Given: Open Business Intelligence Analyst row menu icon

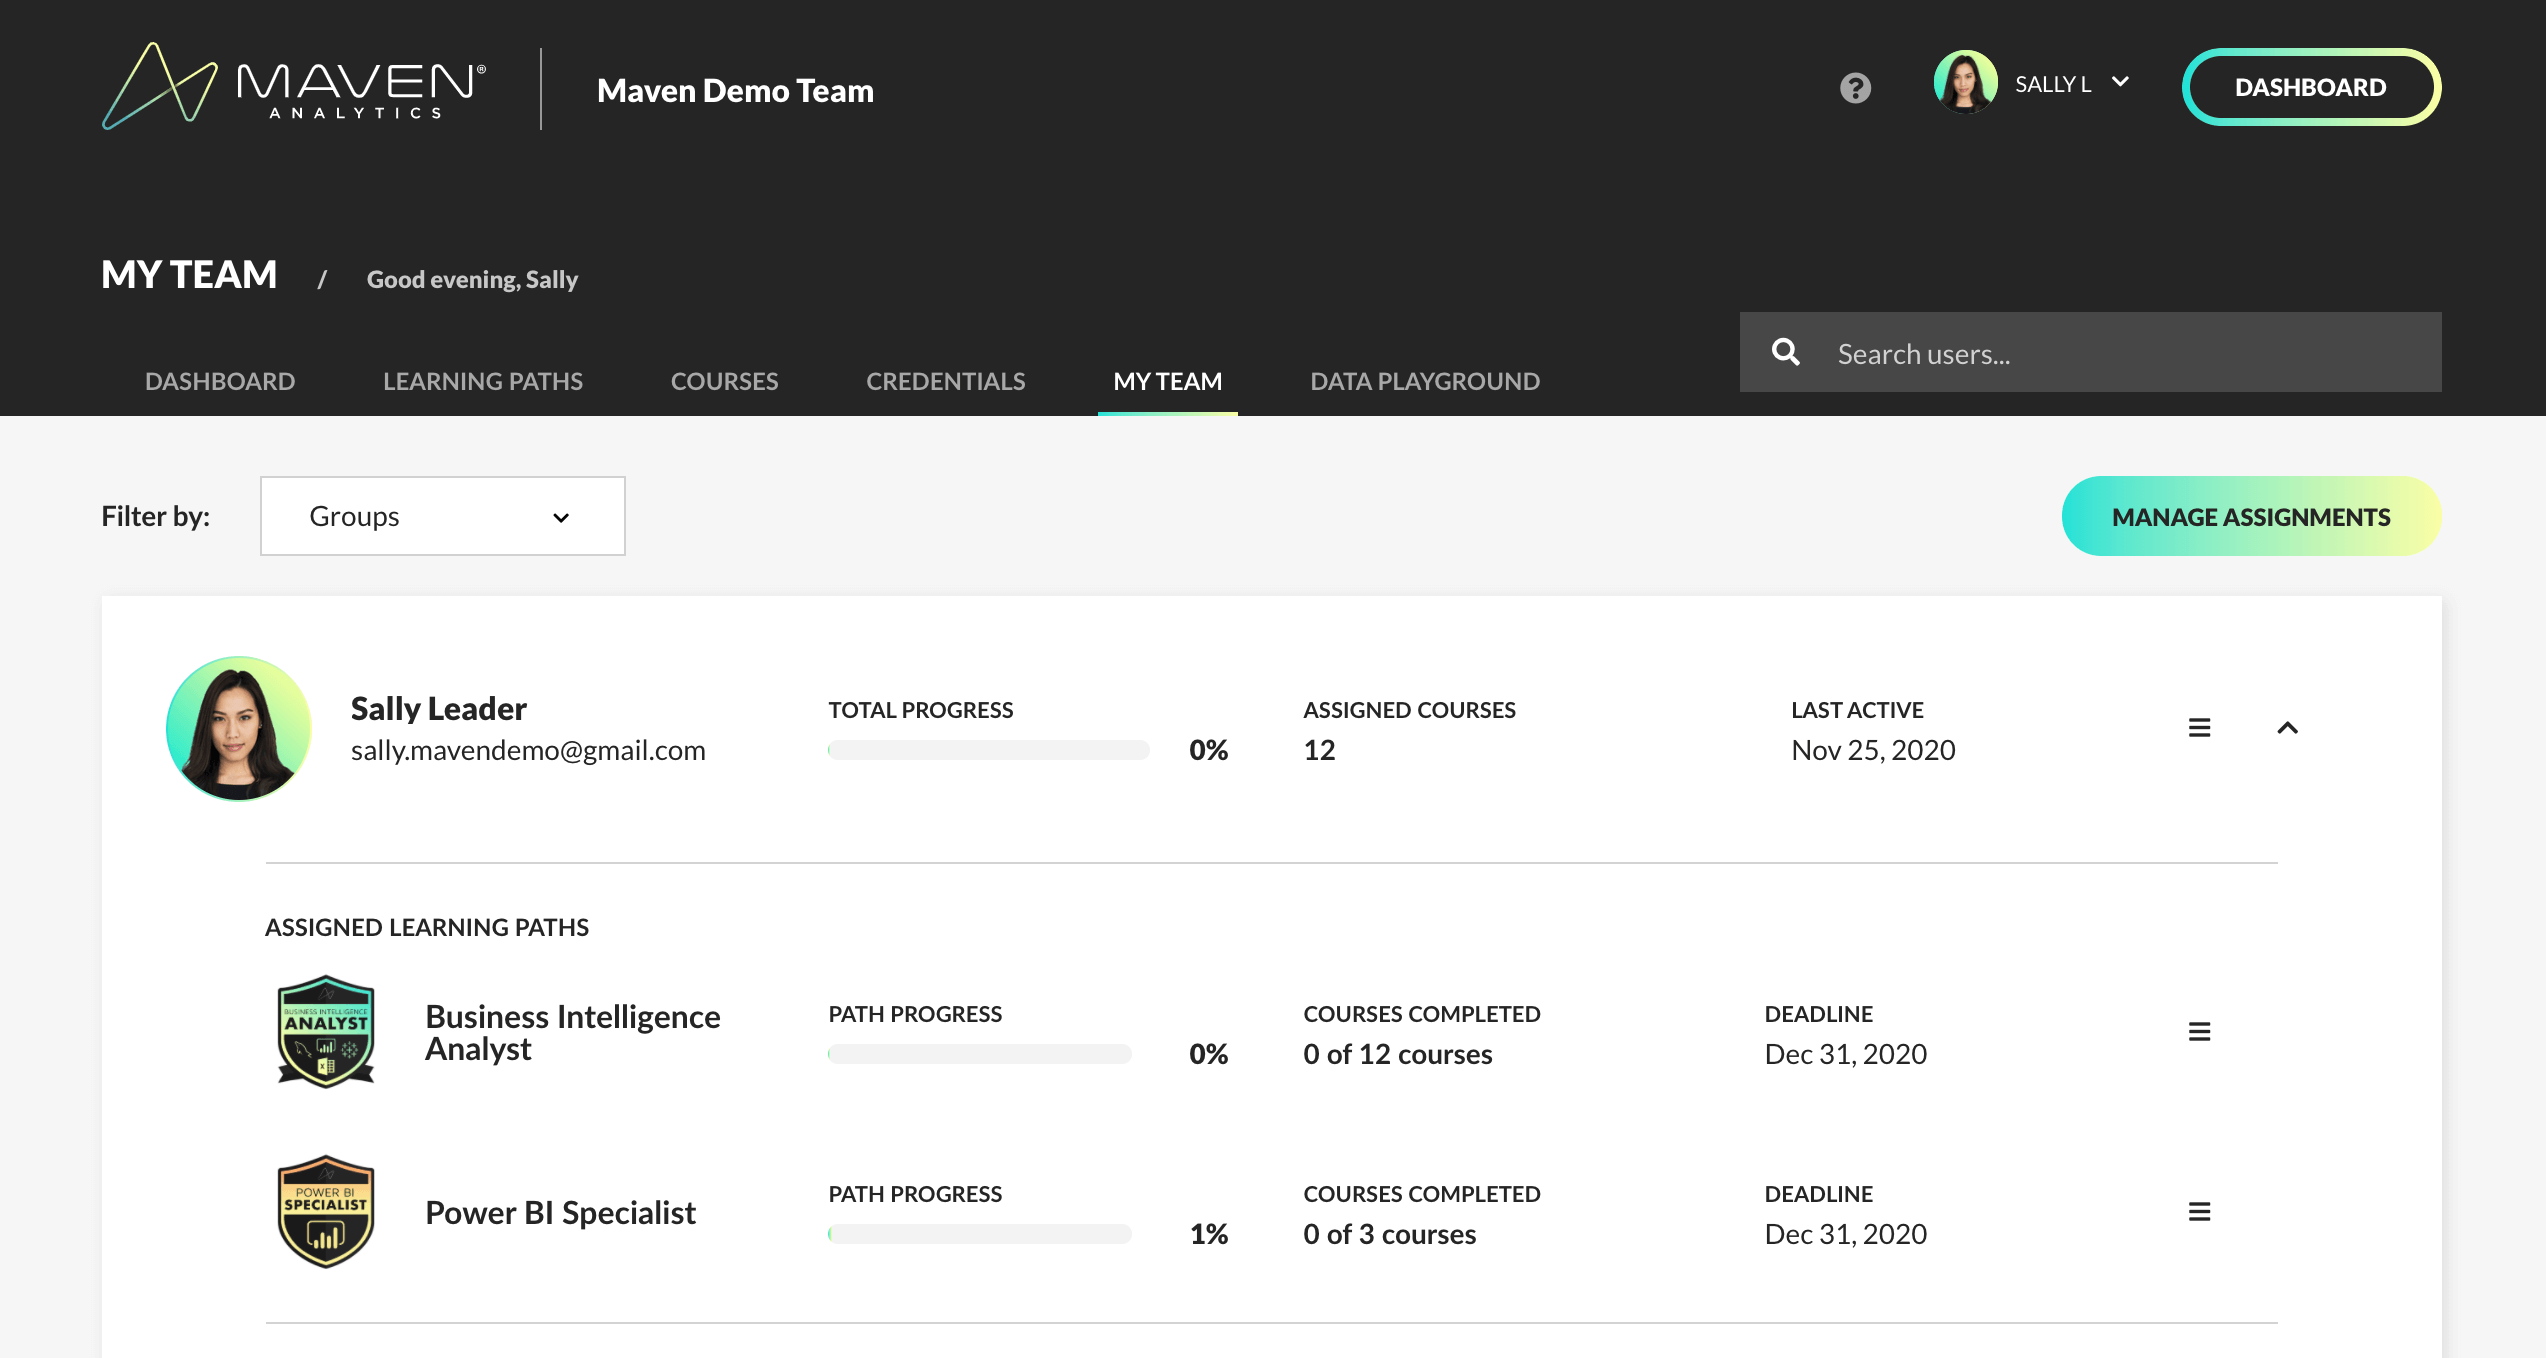Looking at the screenshot, I should (x=2199, y=1032).
